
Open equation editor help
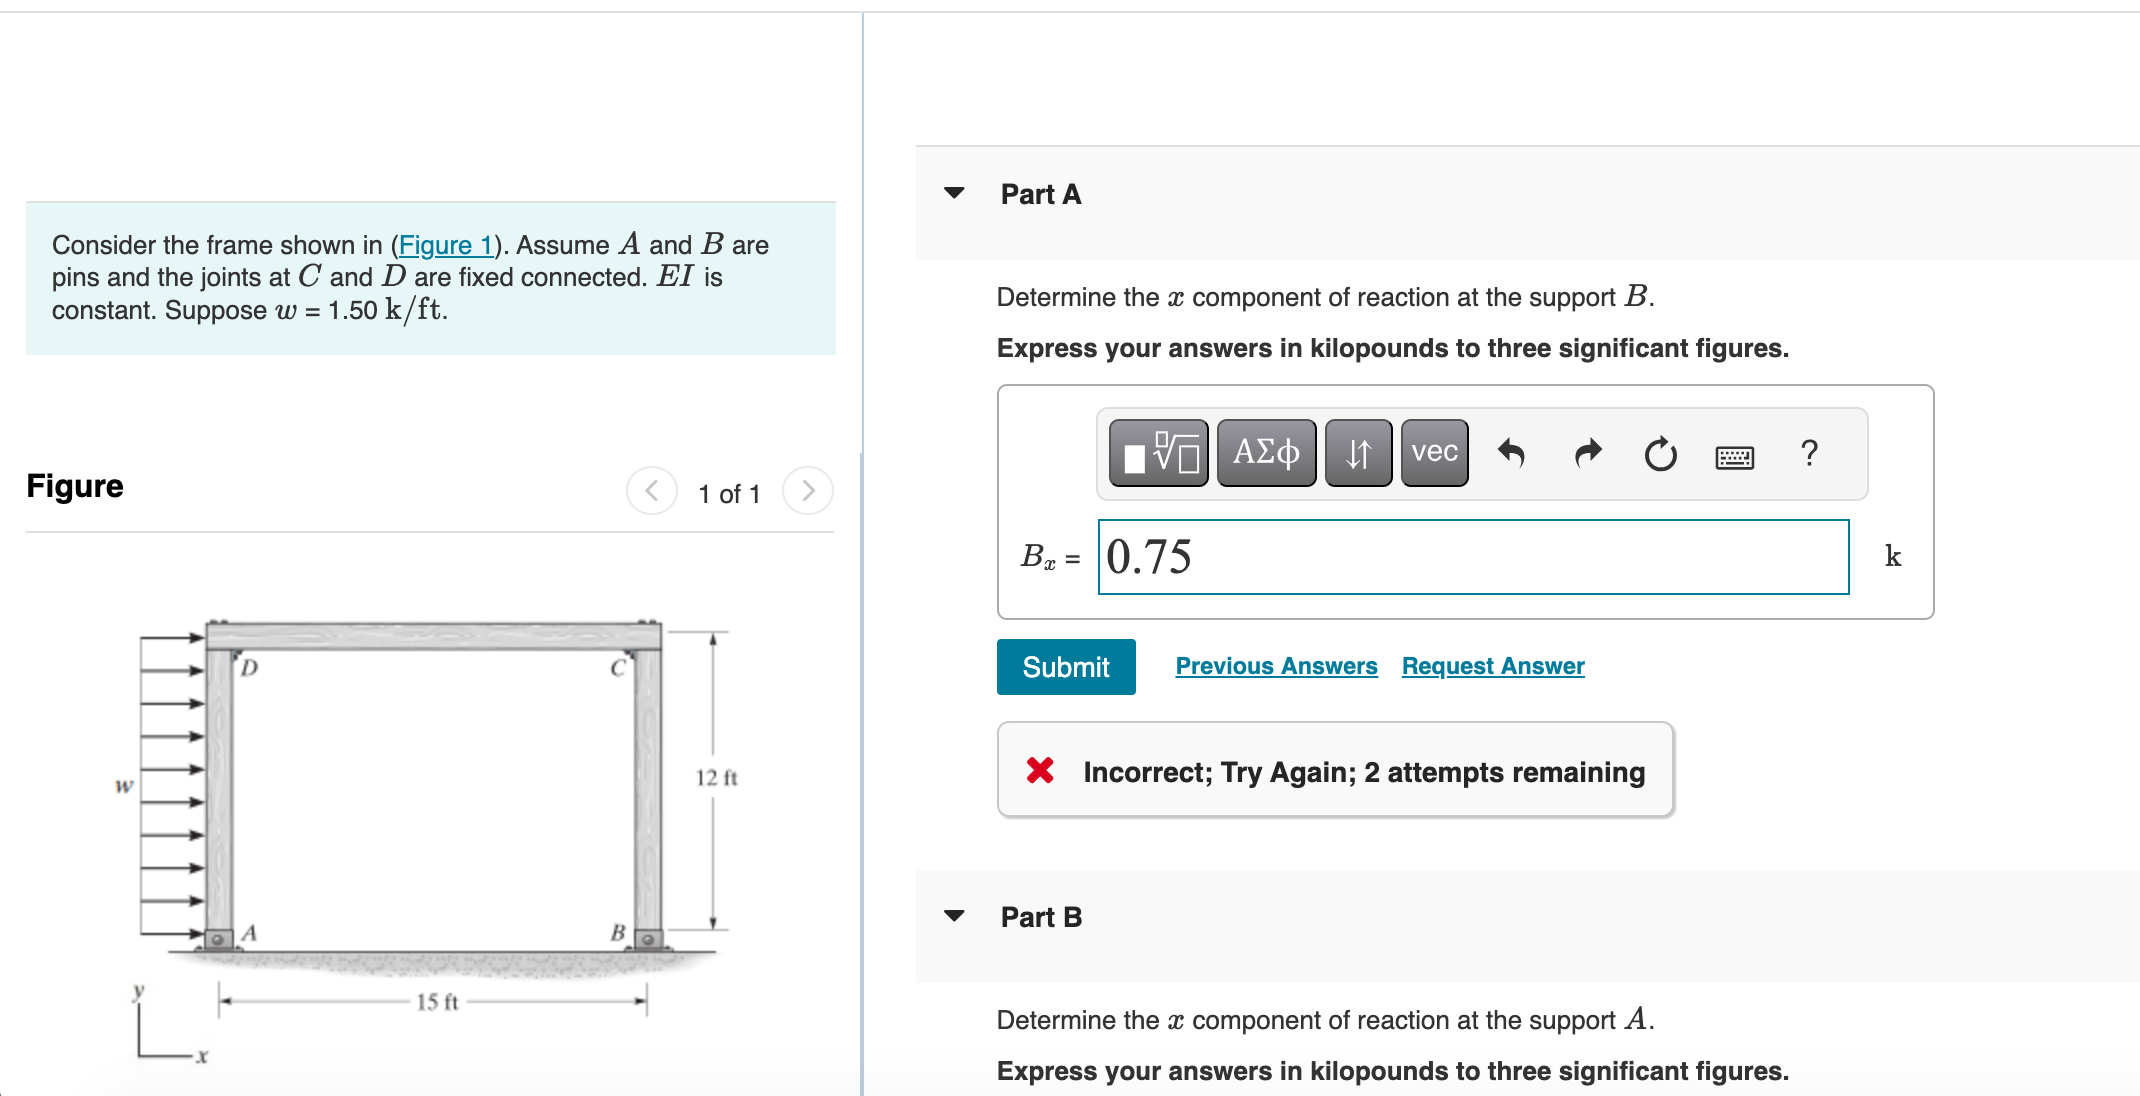(x=1810, y=455)
